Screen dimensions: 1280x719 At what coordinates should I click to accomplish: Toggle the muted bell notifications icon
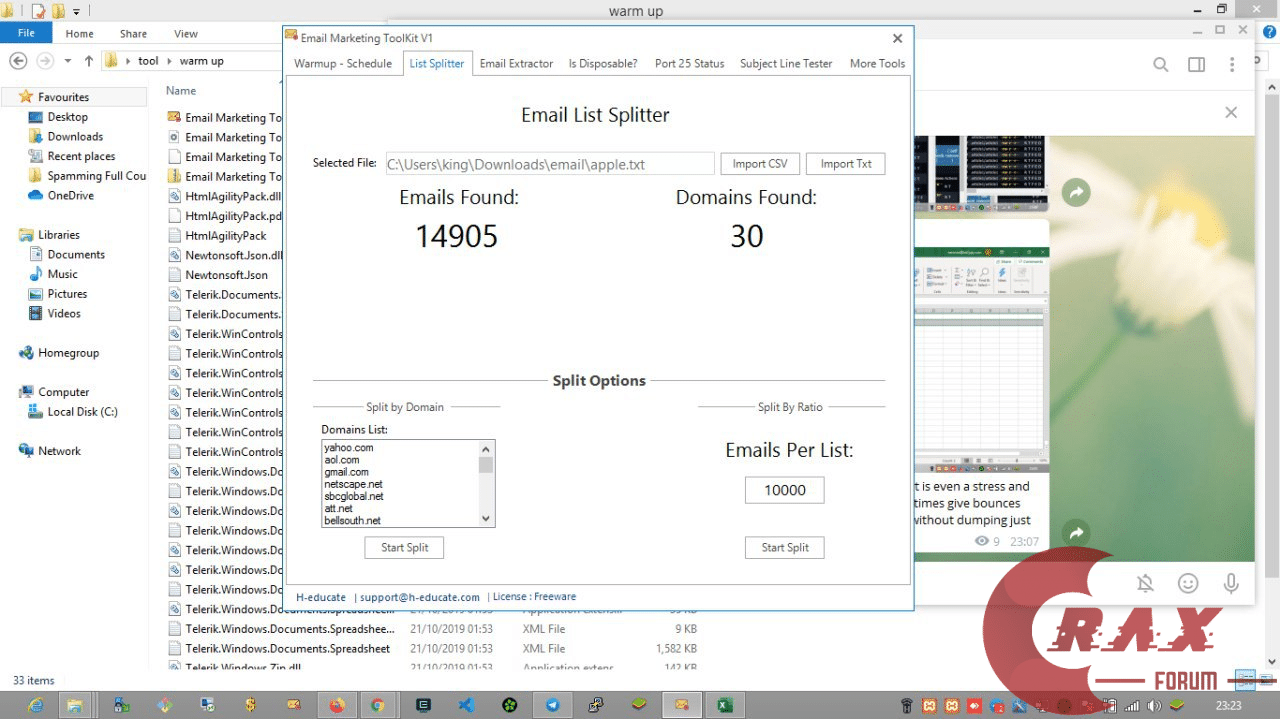pyautogui.click(x=1145, y=583)
